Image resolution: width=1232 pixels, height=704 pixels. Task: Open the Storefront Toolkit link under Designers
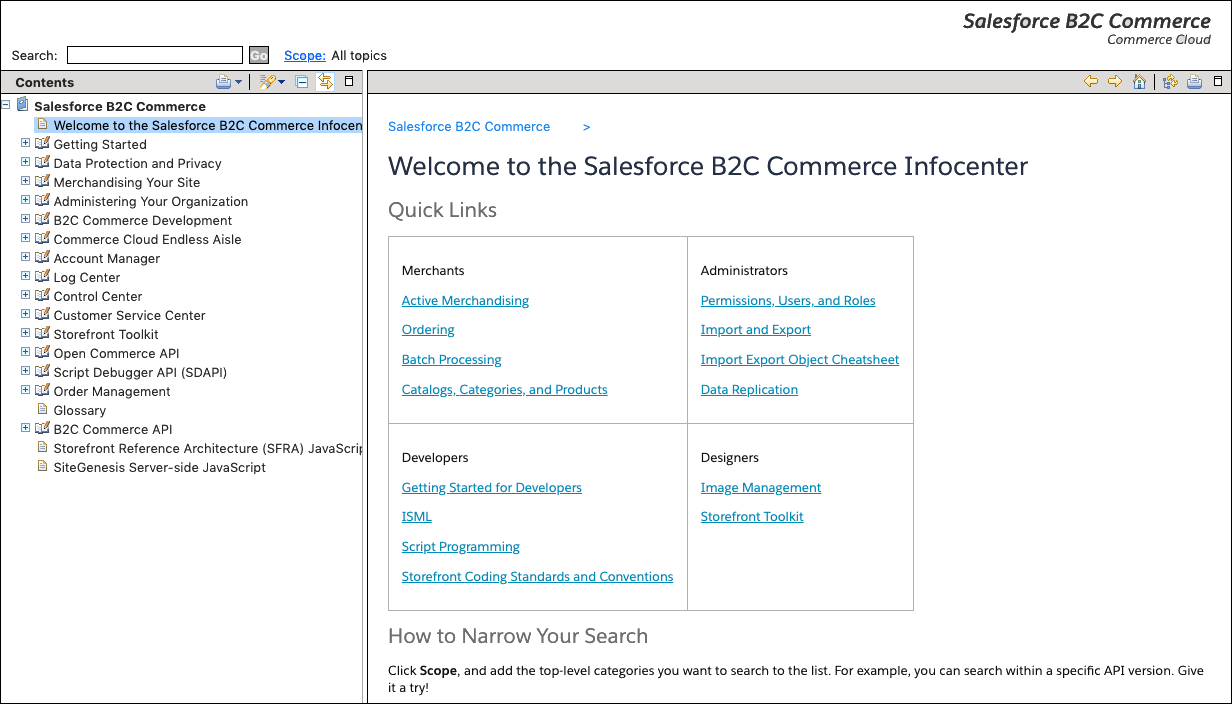[752, 517]
